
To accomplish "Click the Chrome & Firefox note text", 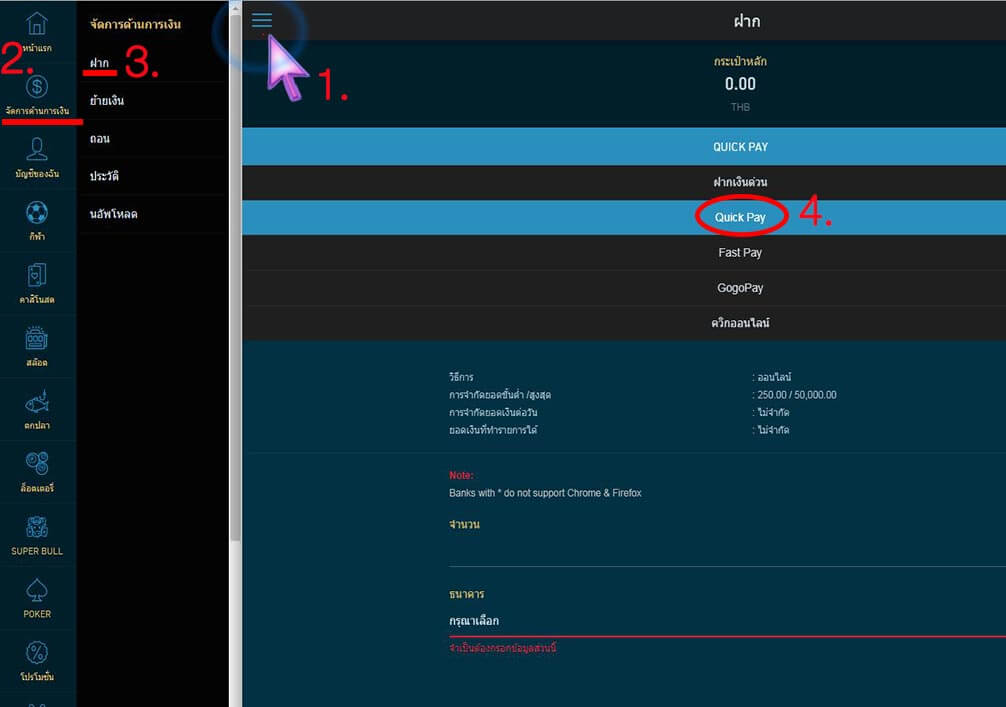I will coord(545,493).
